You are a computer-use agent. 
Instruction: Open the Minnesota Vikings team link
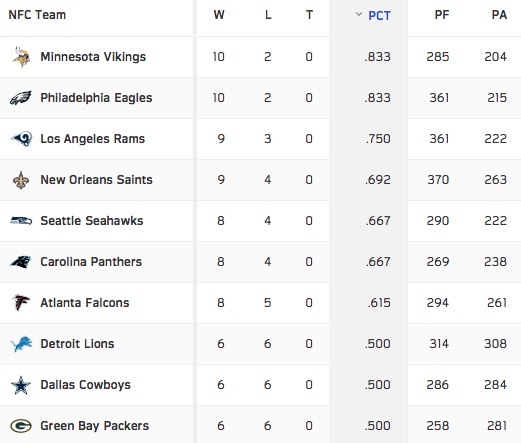[93, 57]
